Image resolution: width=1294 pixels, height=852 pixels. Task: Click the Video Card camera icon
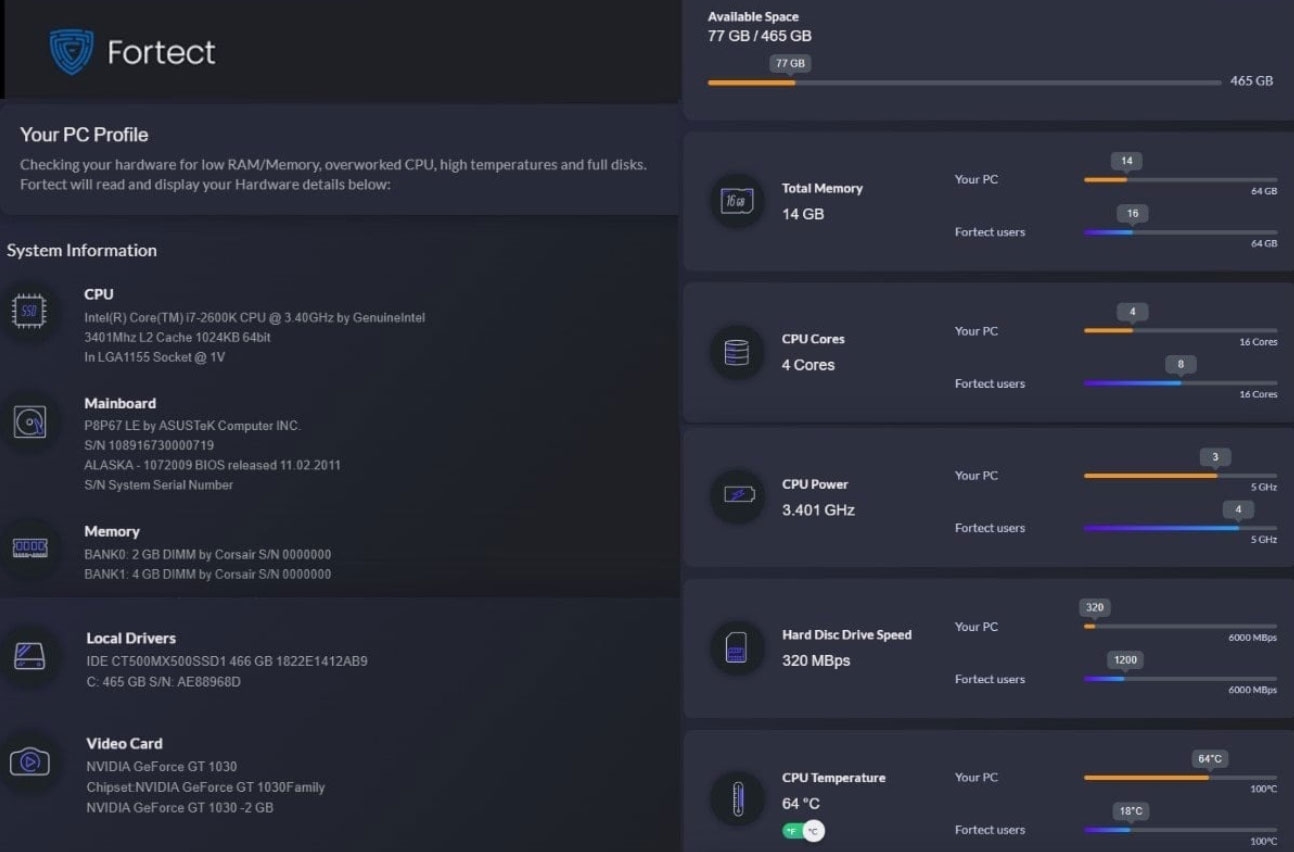tap(30, 762)
